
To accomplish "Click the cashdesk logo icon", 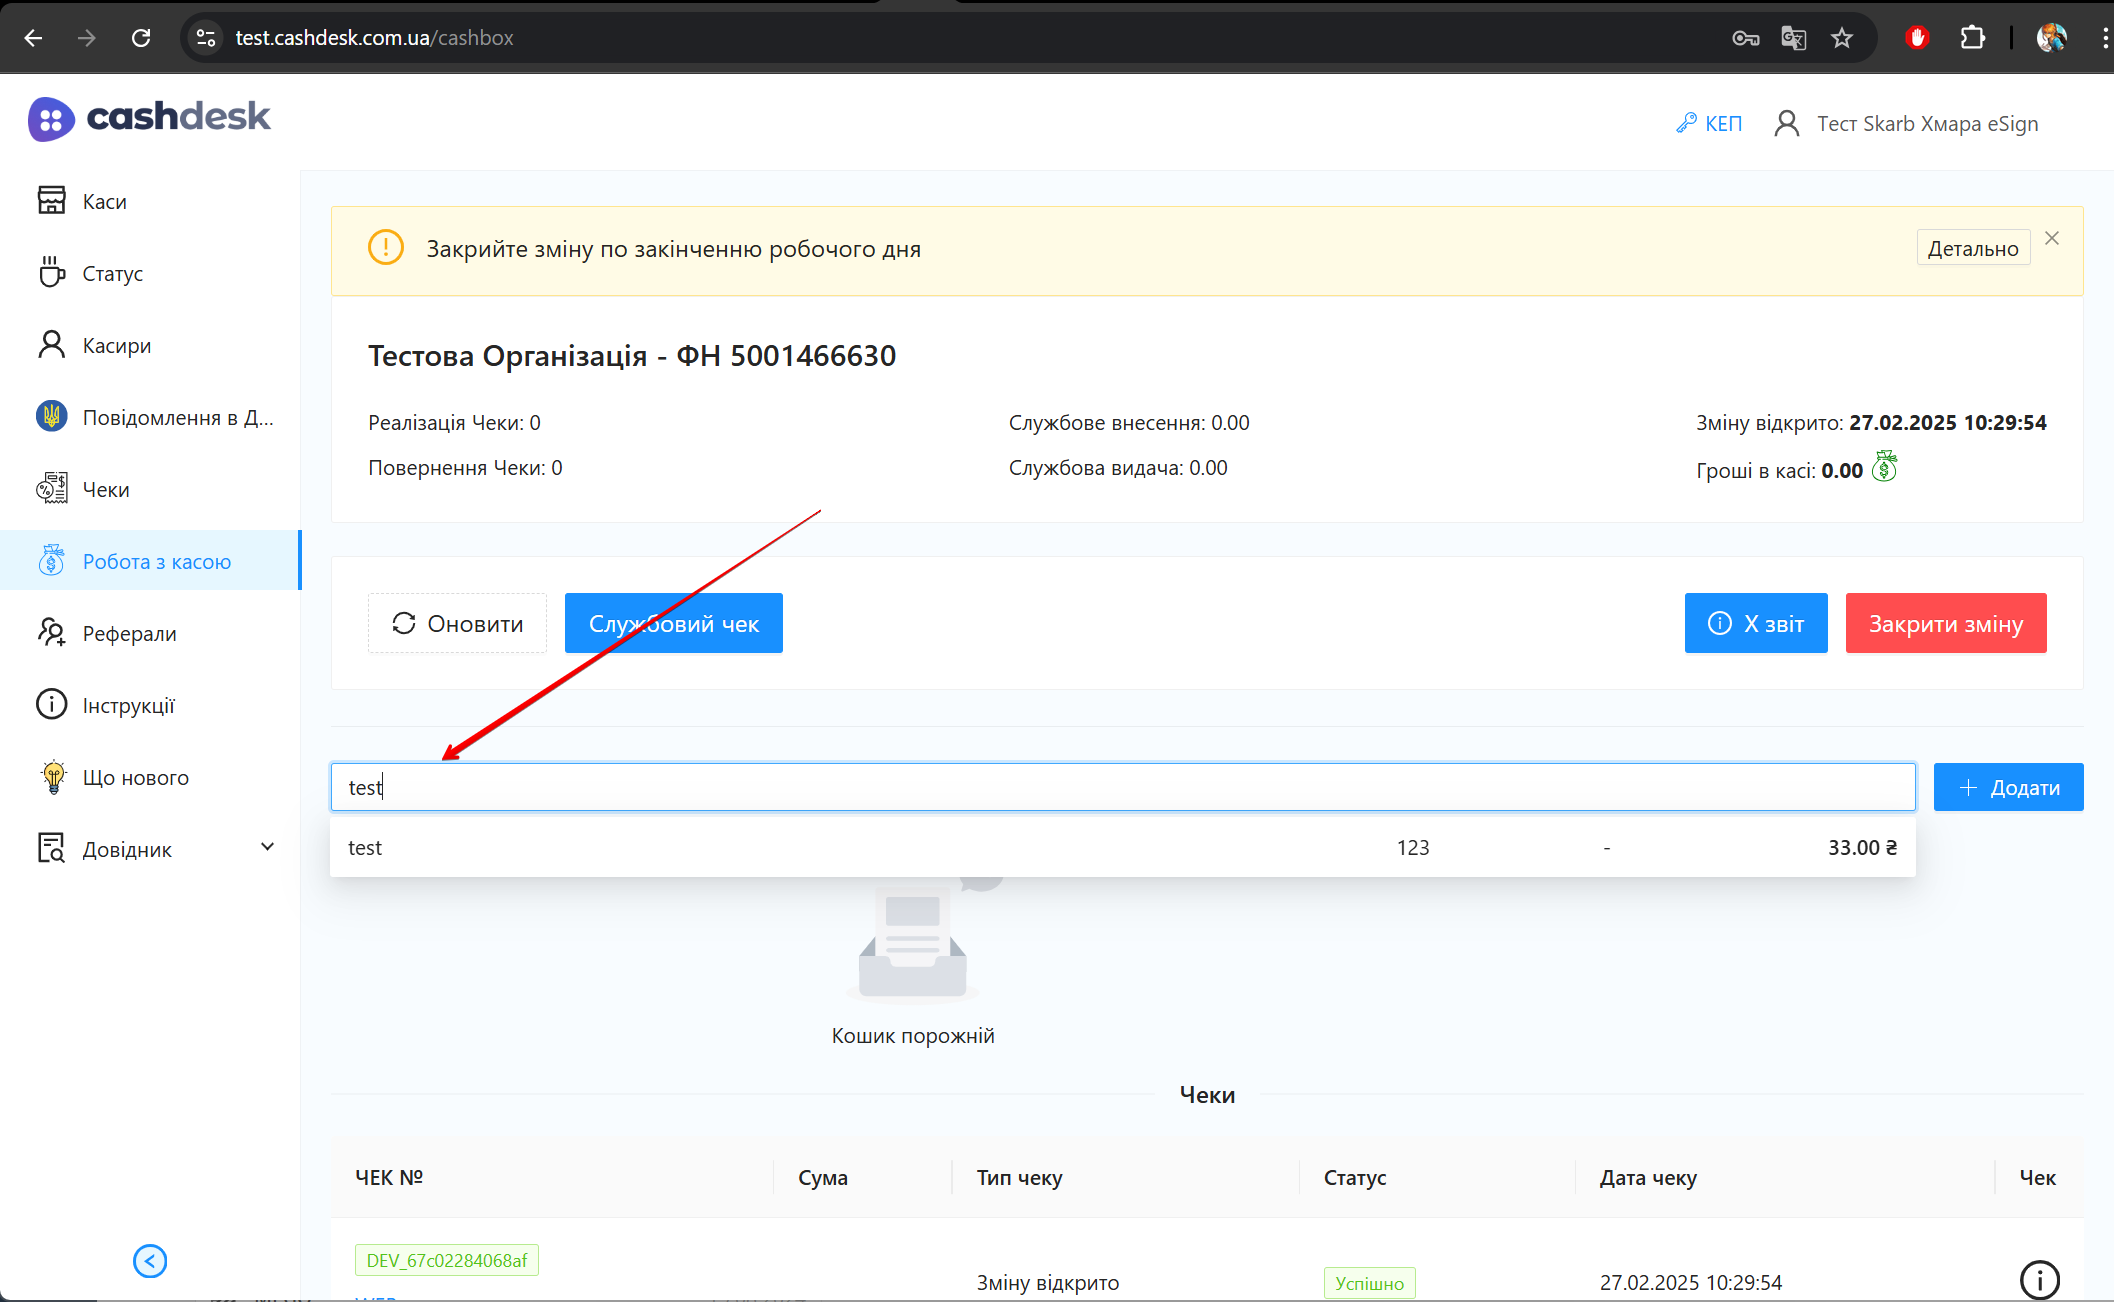I will tap(51, 120).
